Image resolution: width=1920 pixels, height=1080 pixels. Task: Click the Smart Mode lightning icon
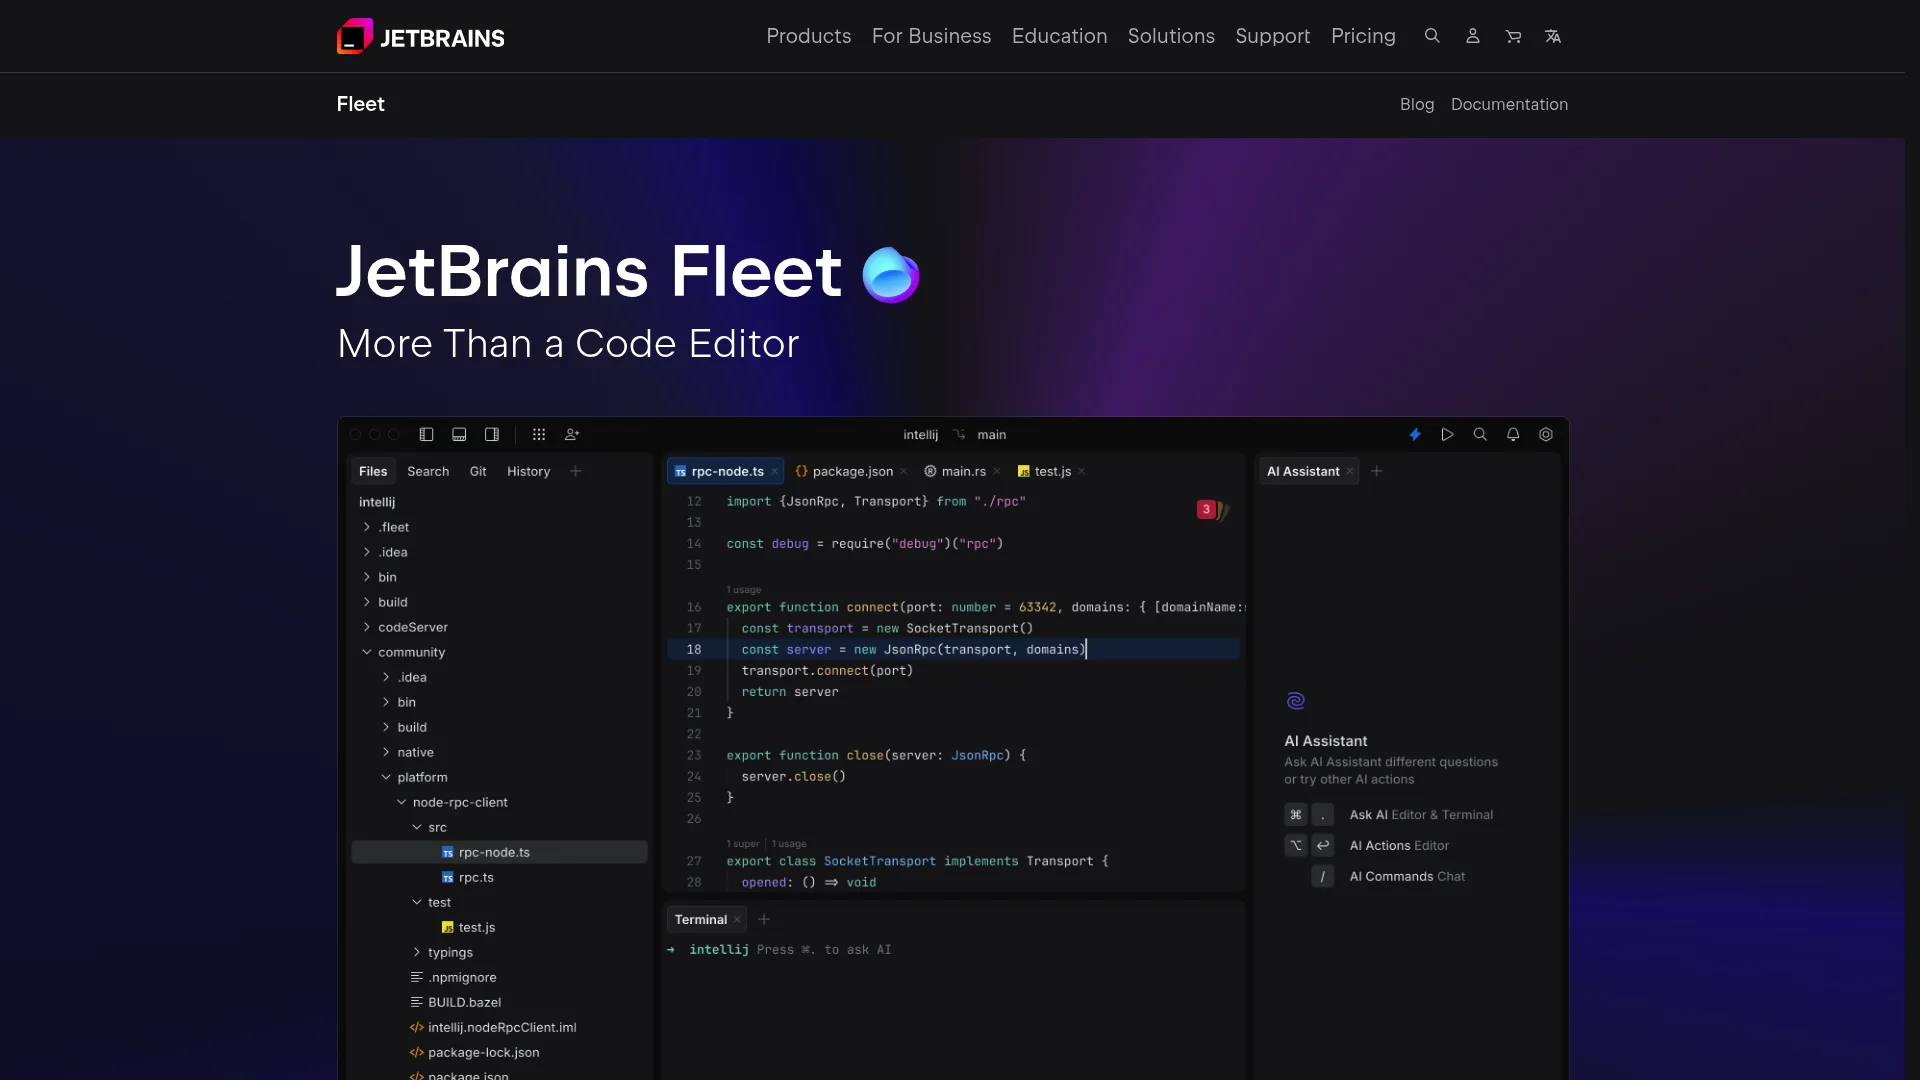pyautogui.click(x=1415, y=435)
